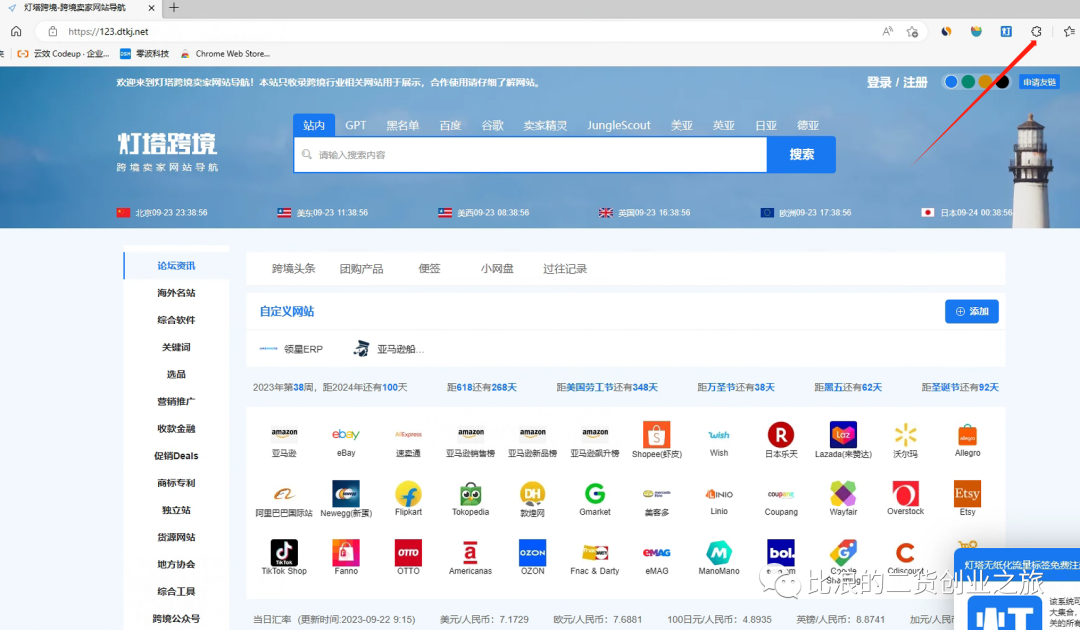Open the 敦煌网 DH icon

point(532,494)
